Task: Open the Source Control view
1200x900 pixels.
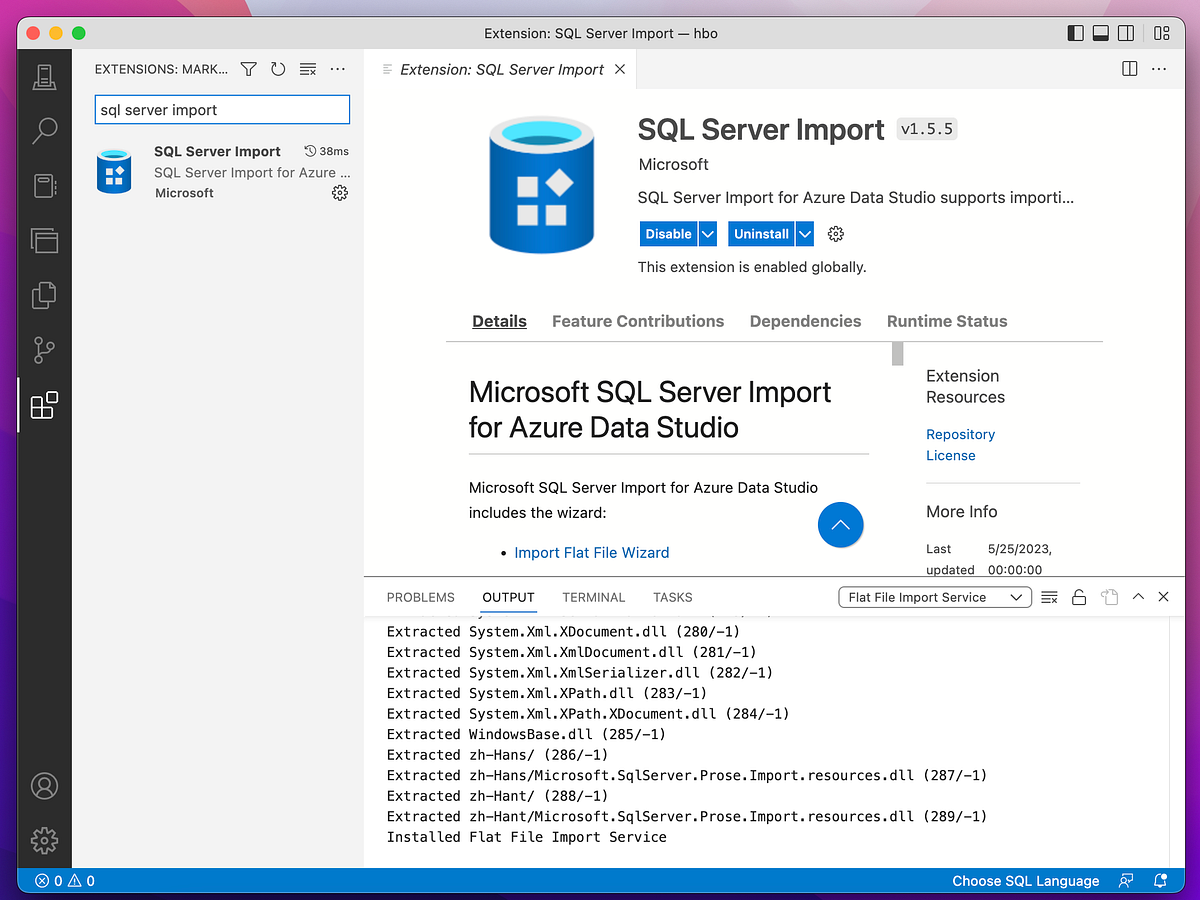Action: click(x=44, y=350)
